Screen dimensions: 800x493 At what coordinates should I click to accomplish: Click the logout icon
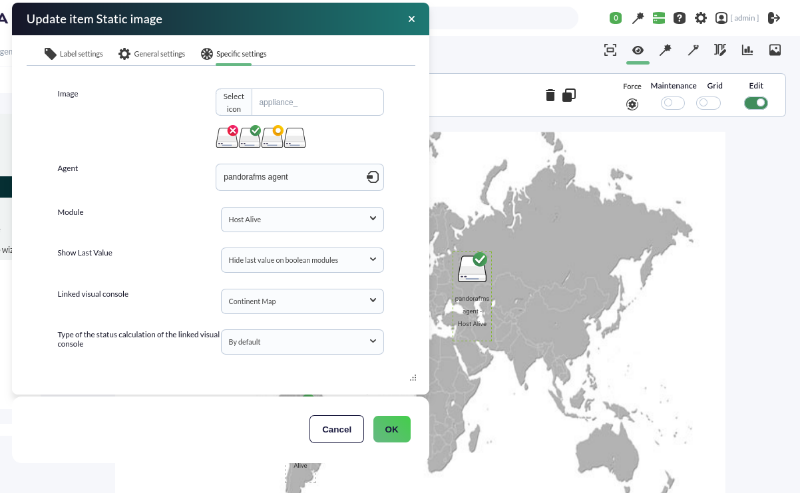pos(774,18)
